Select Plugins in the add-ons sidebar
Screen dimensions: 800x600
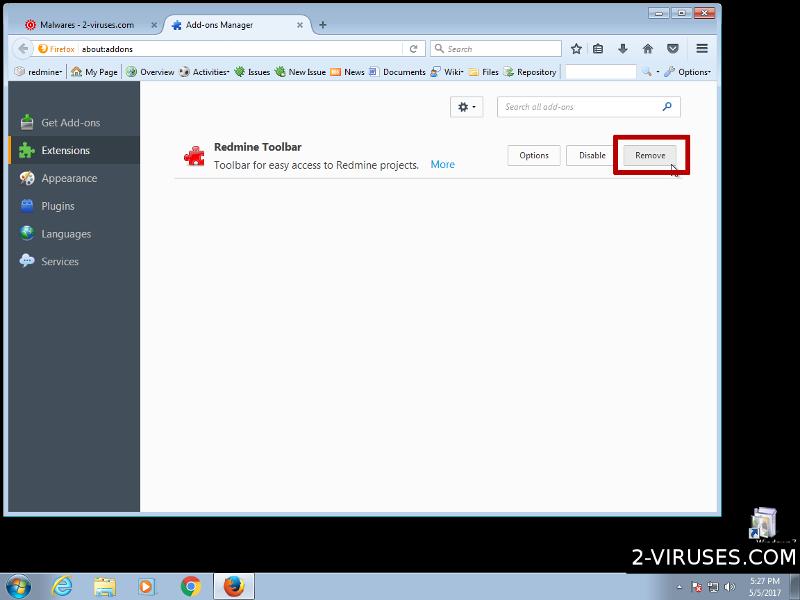58,206
